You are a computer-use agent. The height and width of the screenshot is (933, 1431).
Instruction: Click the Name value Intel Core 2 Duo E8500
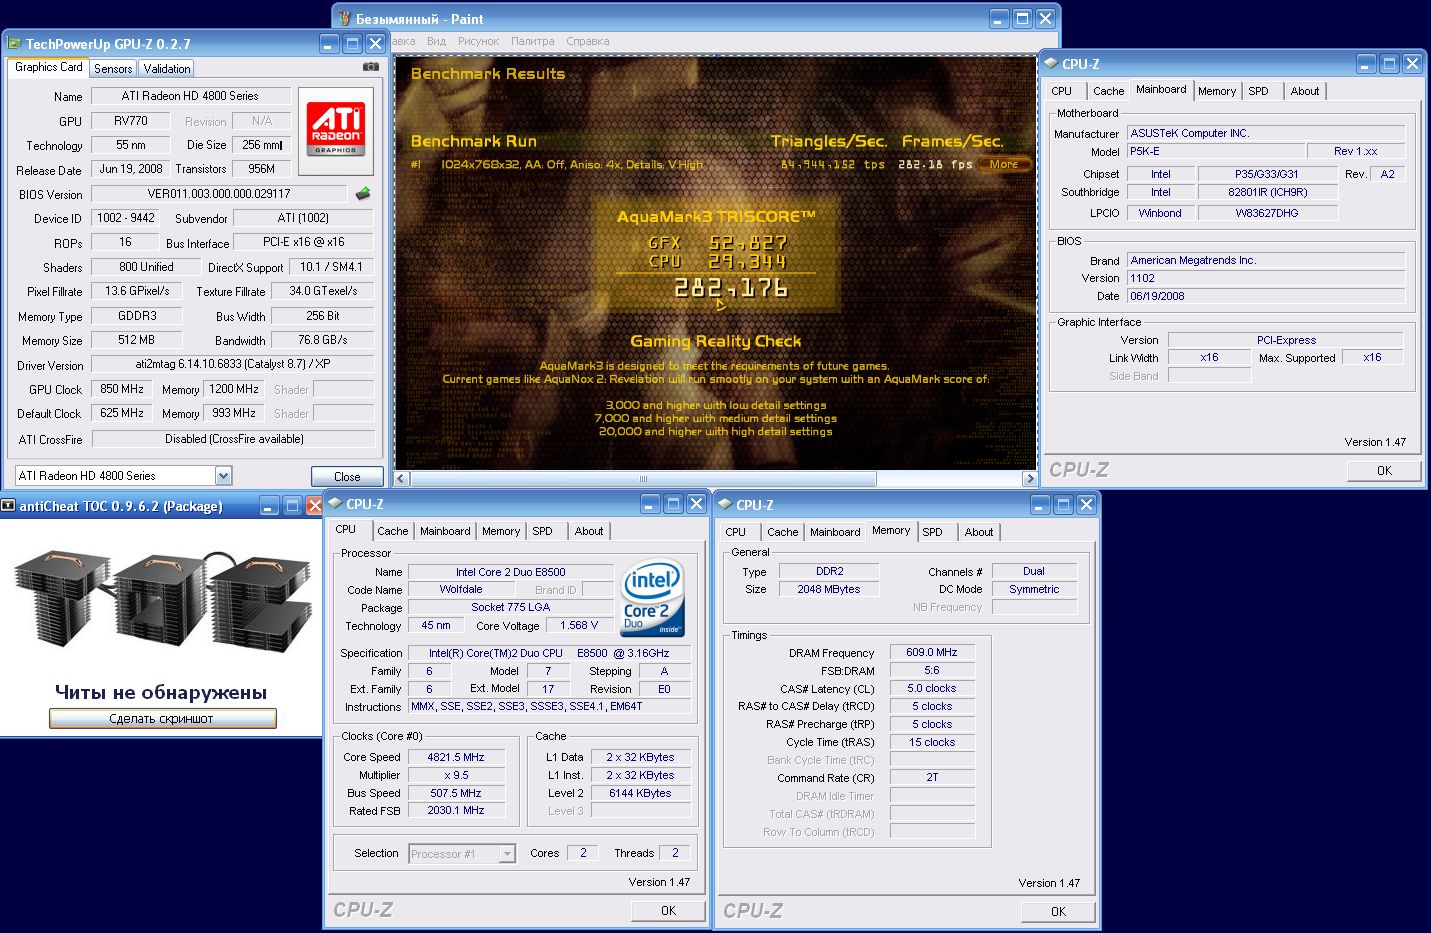pyautogui.click(x=511, y=572)
